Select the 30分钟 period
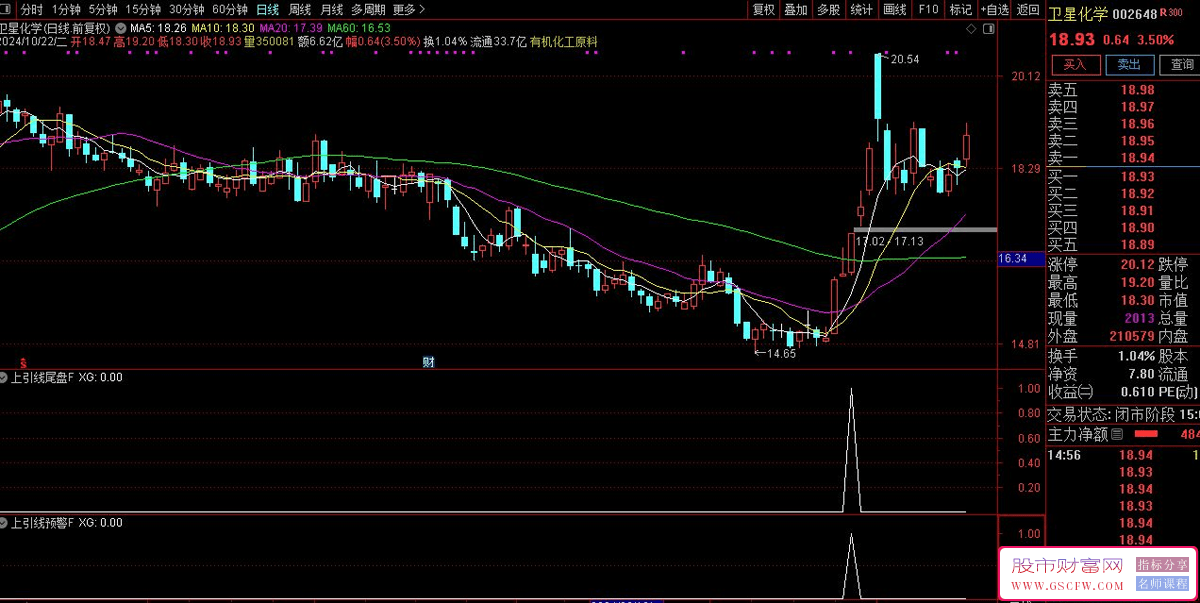The height and width of the screenshot is (603, 1200). point(186,9)
